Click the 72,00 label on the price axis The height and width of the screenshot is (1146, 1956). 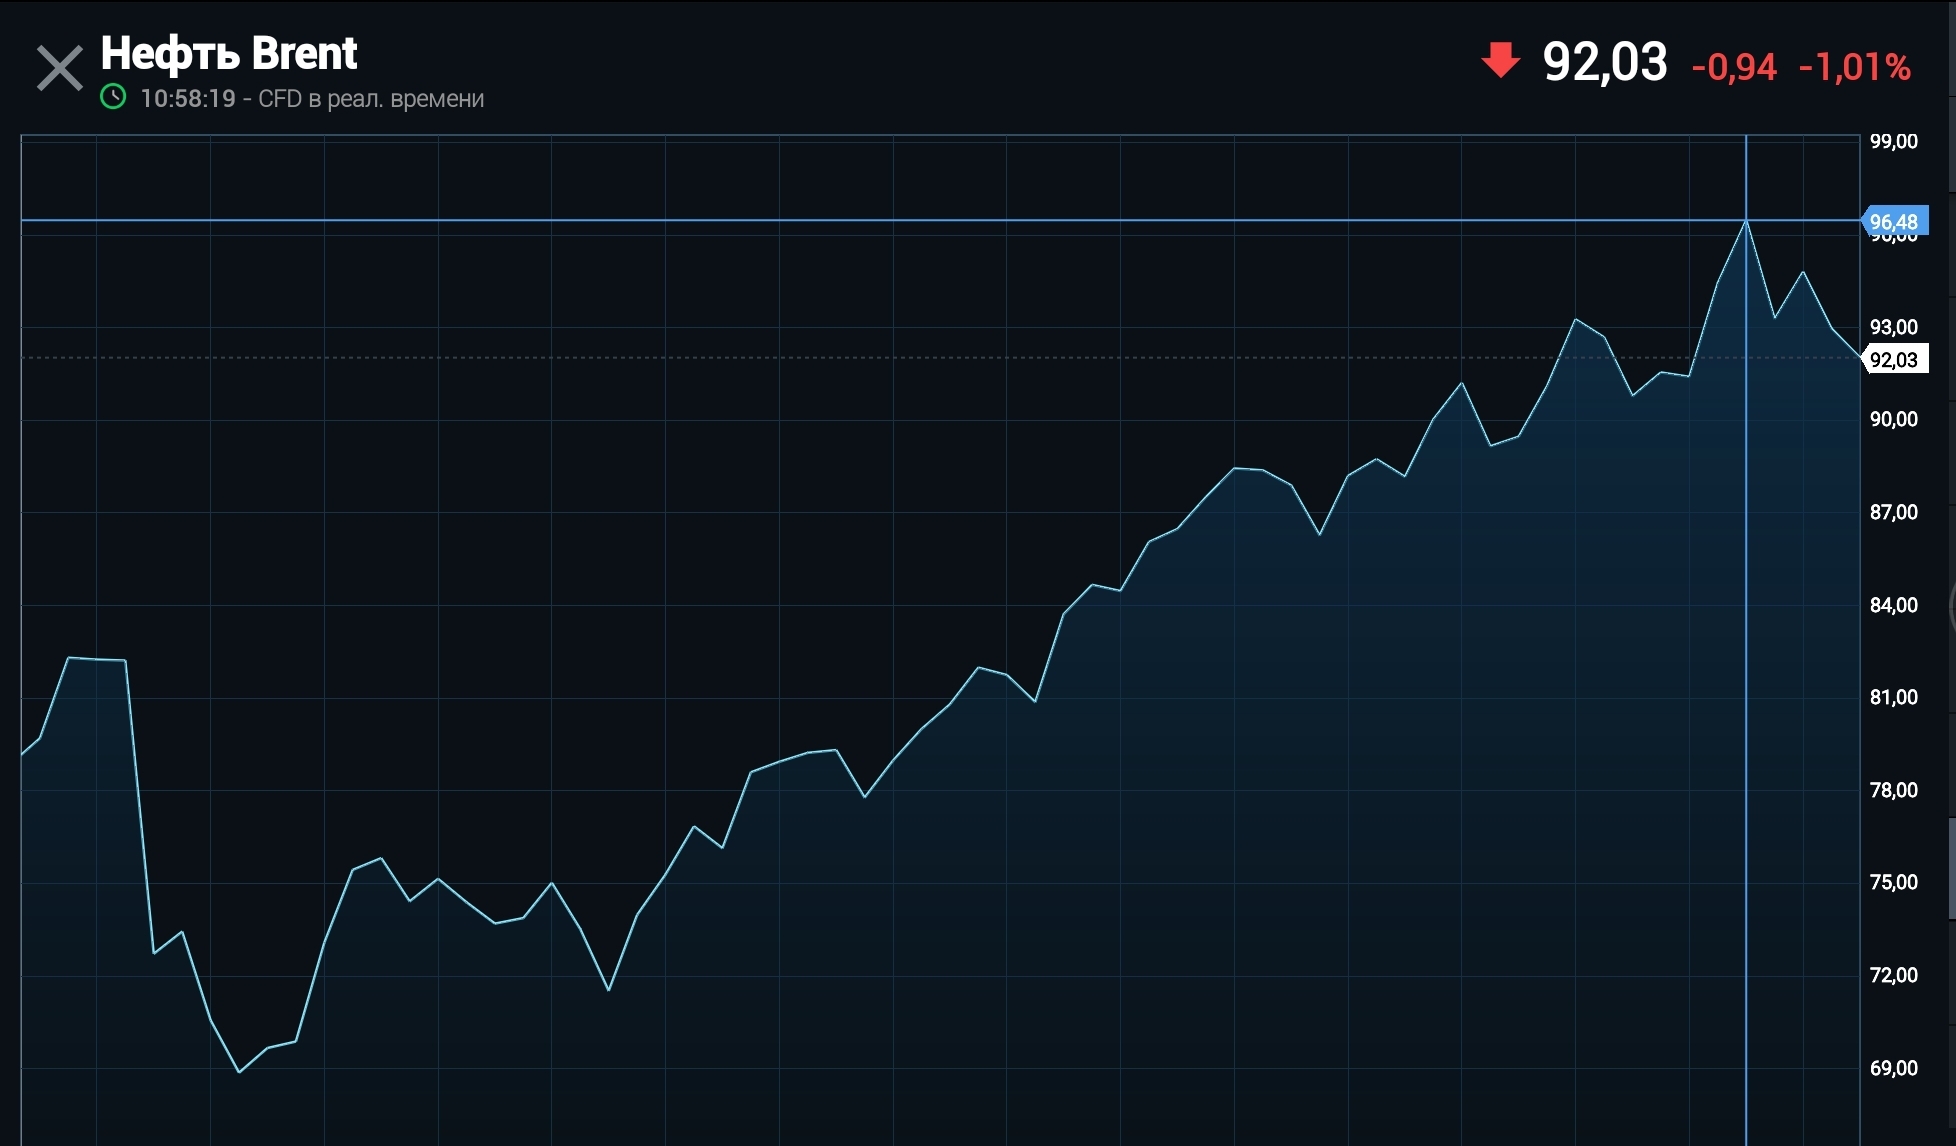(x=1894, y=975)
